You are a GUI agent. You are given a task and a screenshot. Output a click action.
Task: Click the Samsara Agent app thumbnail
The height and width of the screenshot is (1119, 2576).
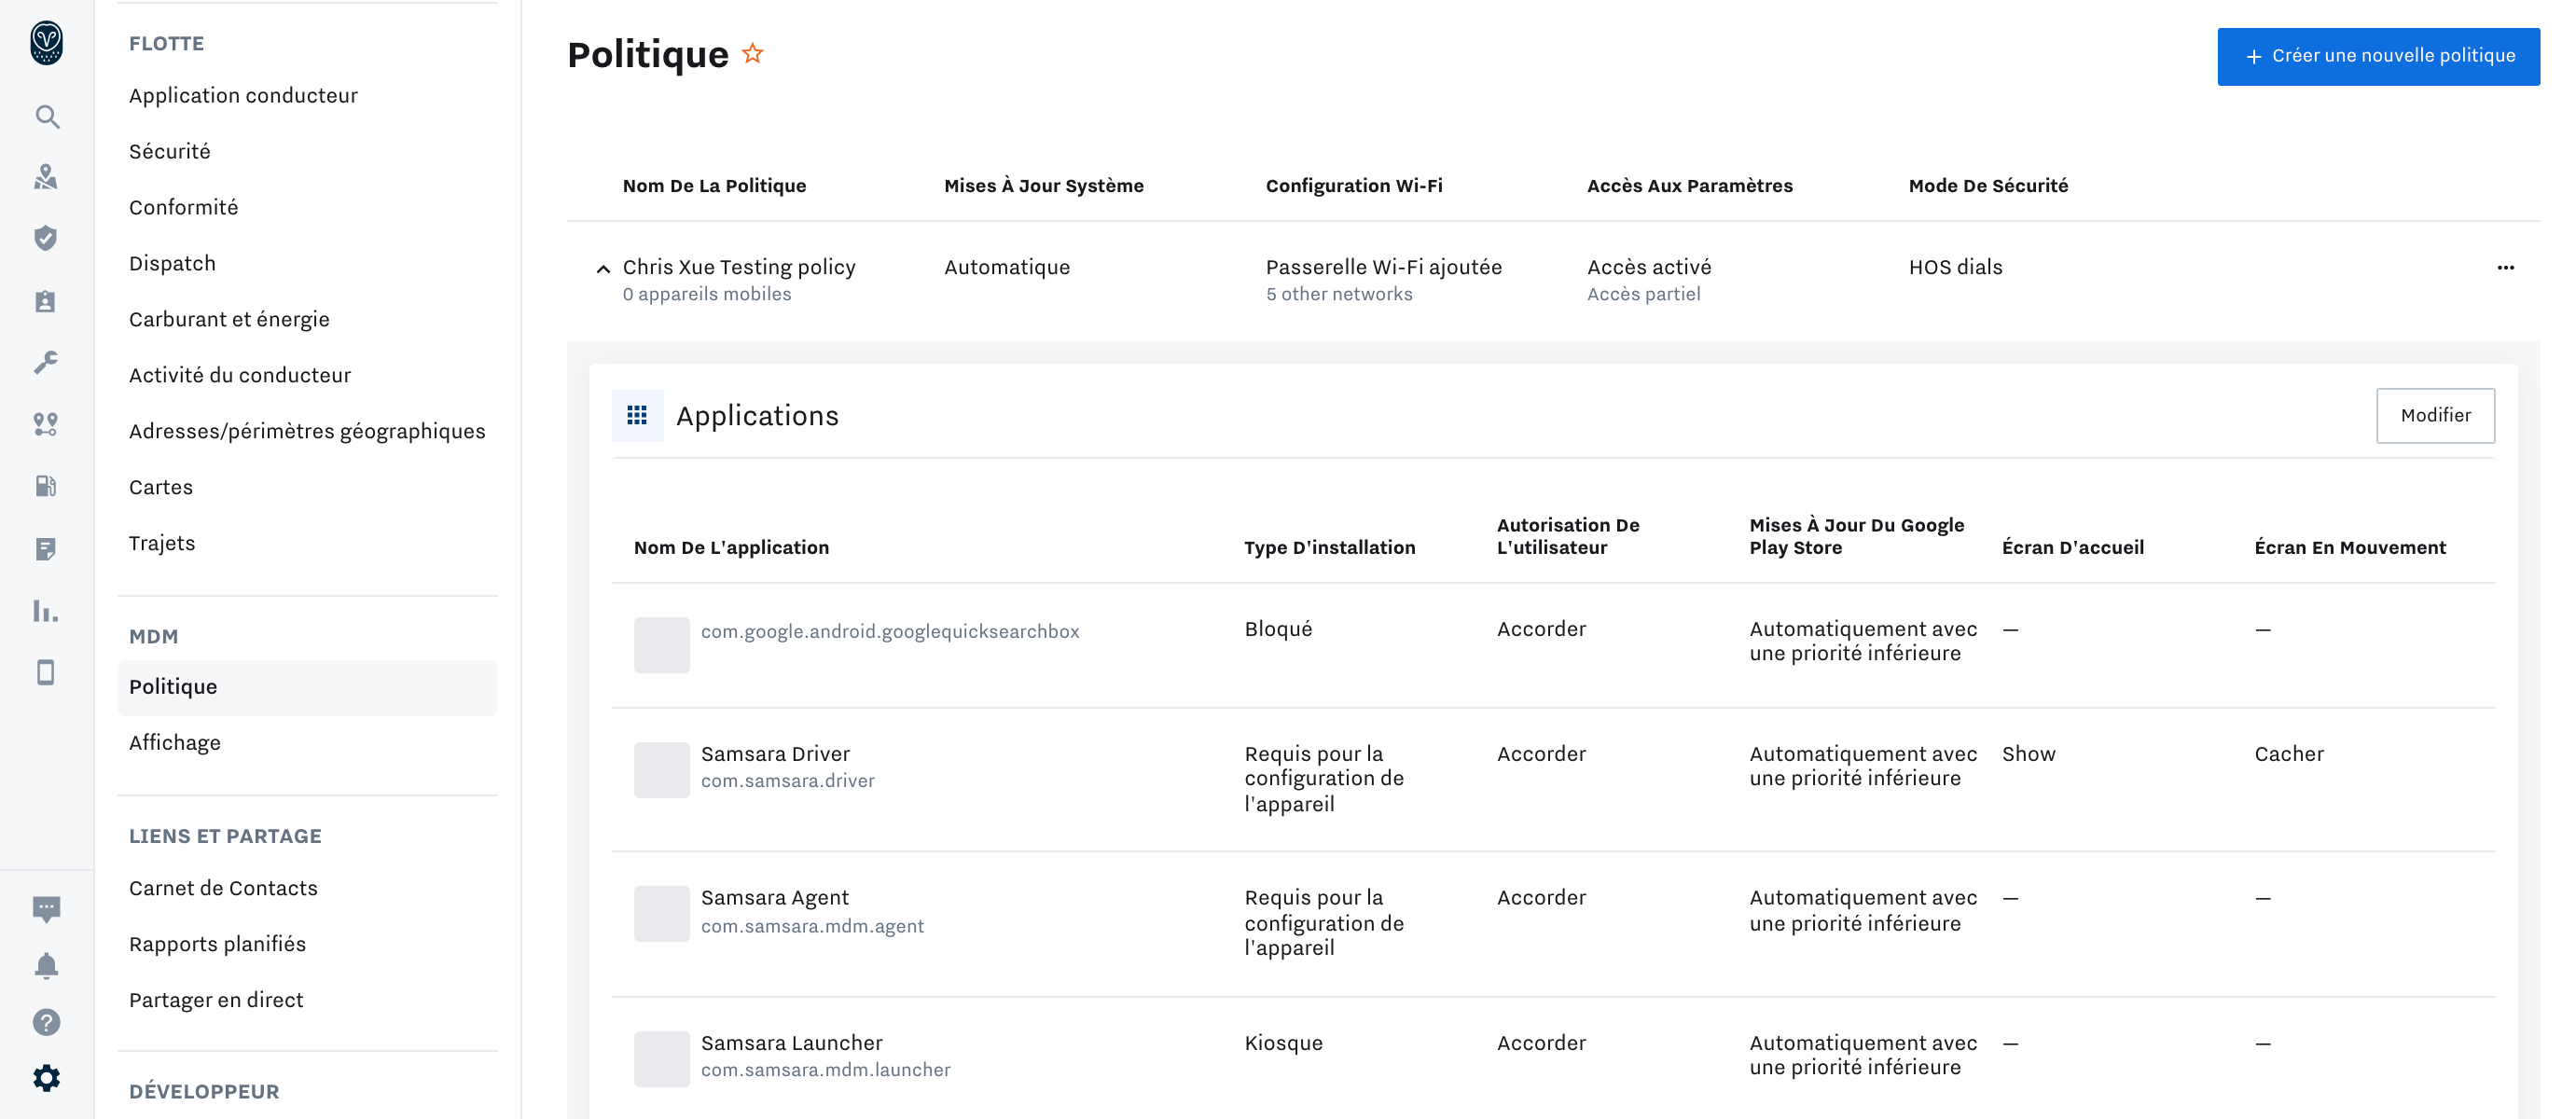coord(661,913)
